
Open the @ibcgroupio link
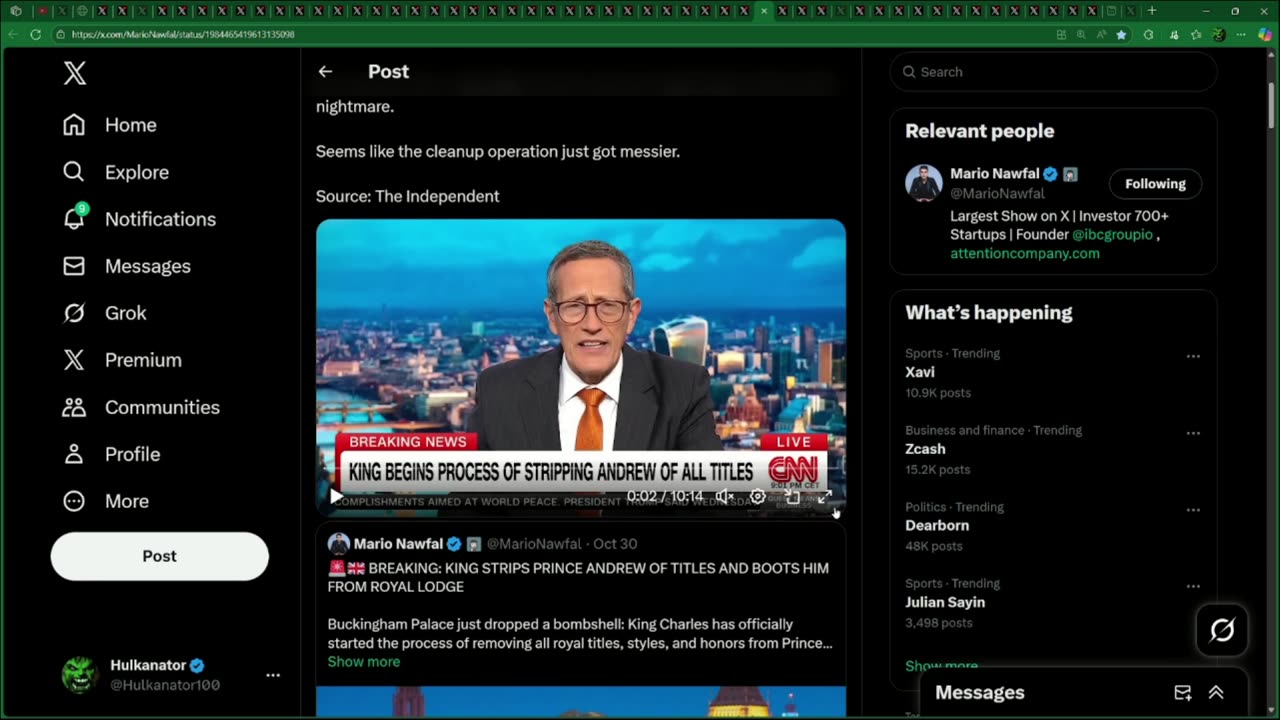(1113, 235)
